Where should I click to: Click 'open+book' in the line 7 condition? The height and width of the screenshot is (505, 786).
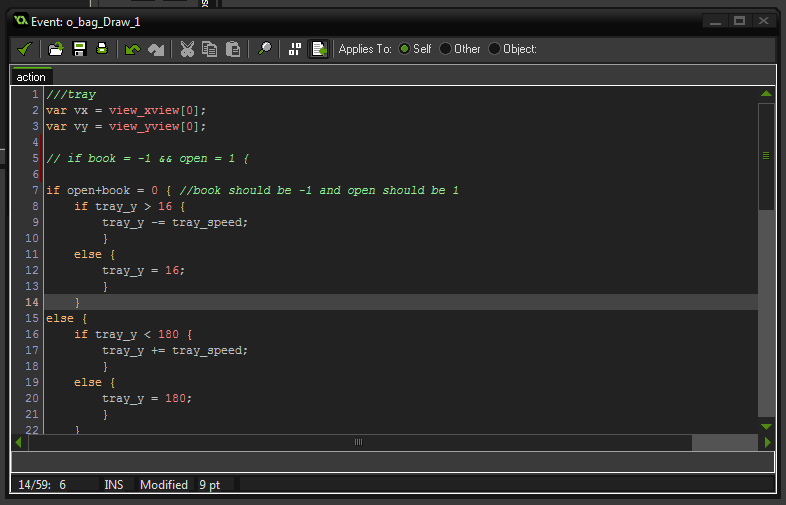[98, 191]
